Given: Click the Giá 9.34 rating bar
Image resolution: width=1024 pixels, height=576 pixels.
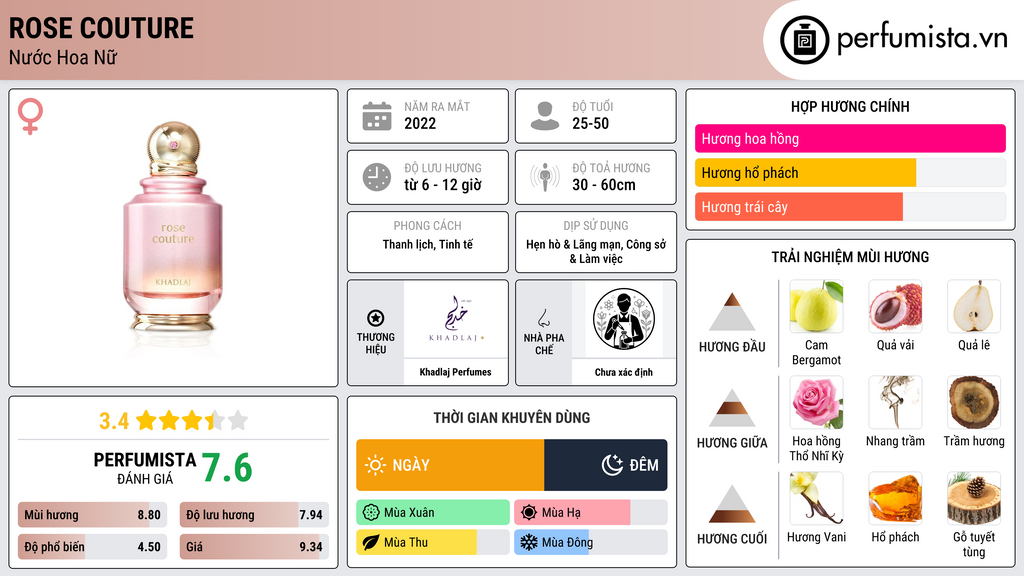Looking at the screenshot, I should 254,547.
